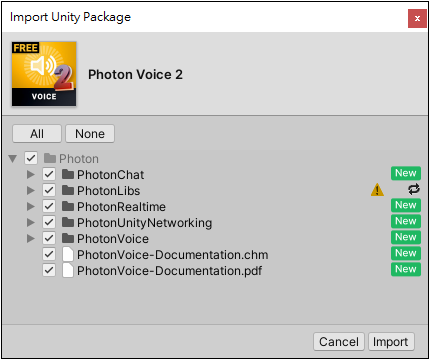430x360 pixels.
Task: Expand the PhotonVoice folder arrow
Action: click(31, 238)
